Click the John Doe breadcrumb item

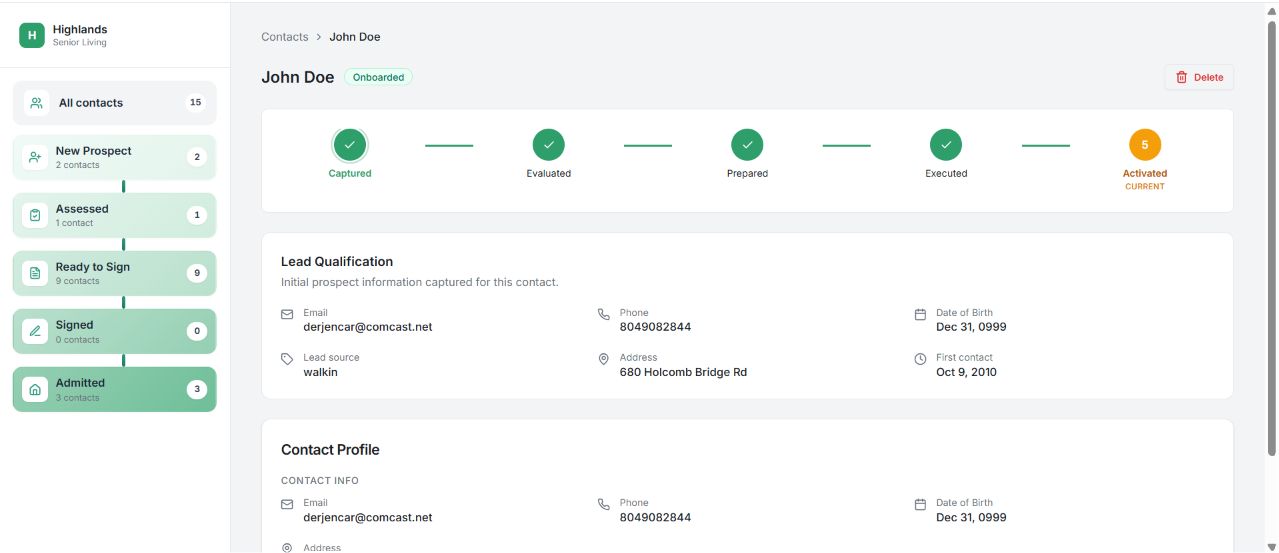tap(355, 37)
